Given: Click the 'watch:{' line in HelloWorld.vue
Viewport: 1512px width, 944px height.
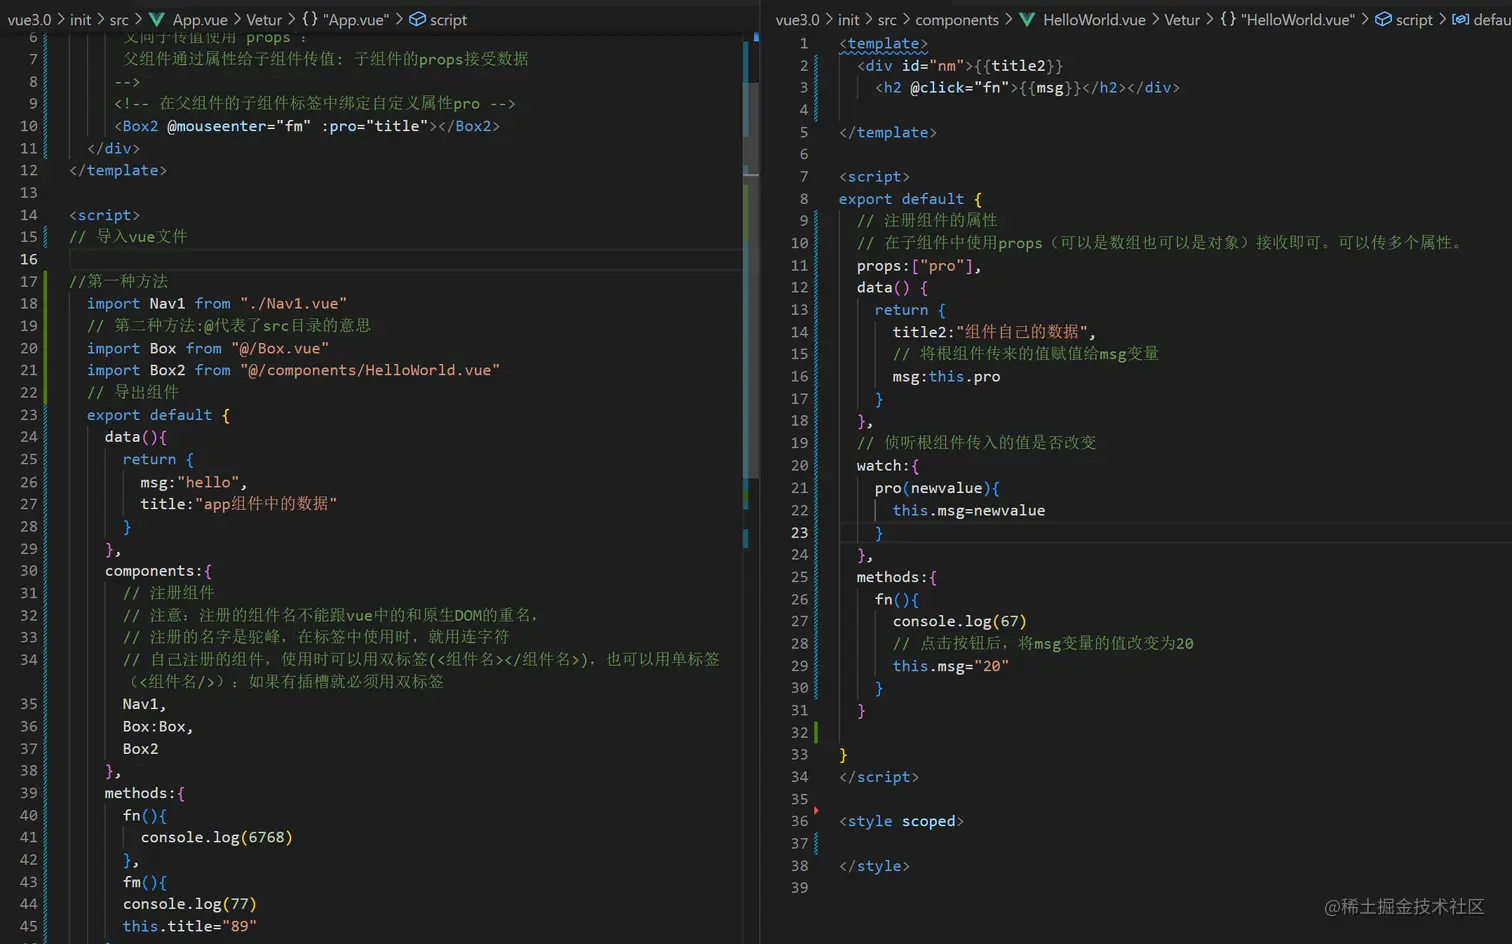Looking at the screenshot, I should (x=887, y=466).
